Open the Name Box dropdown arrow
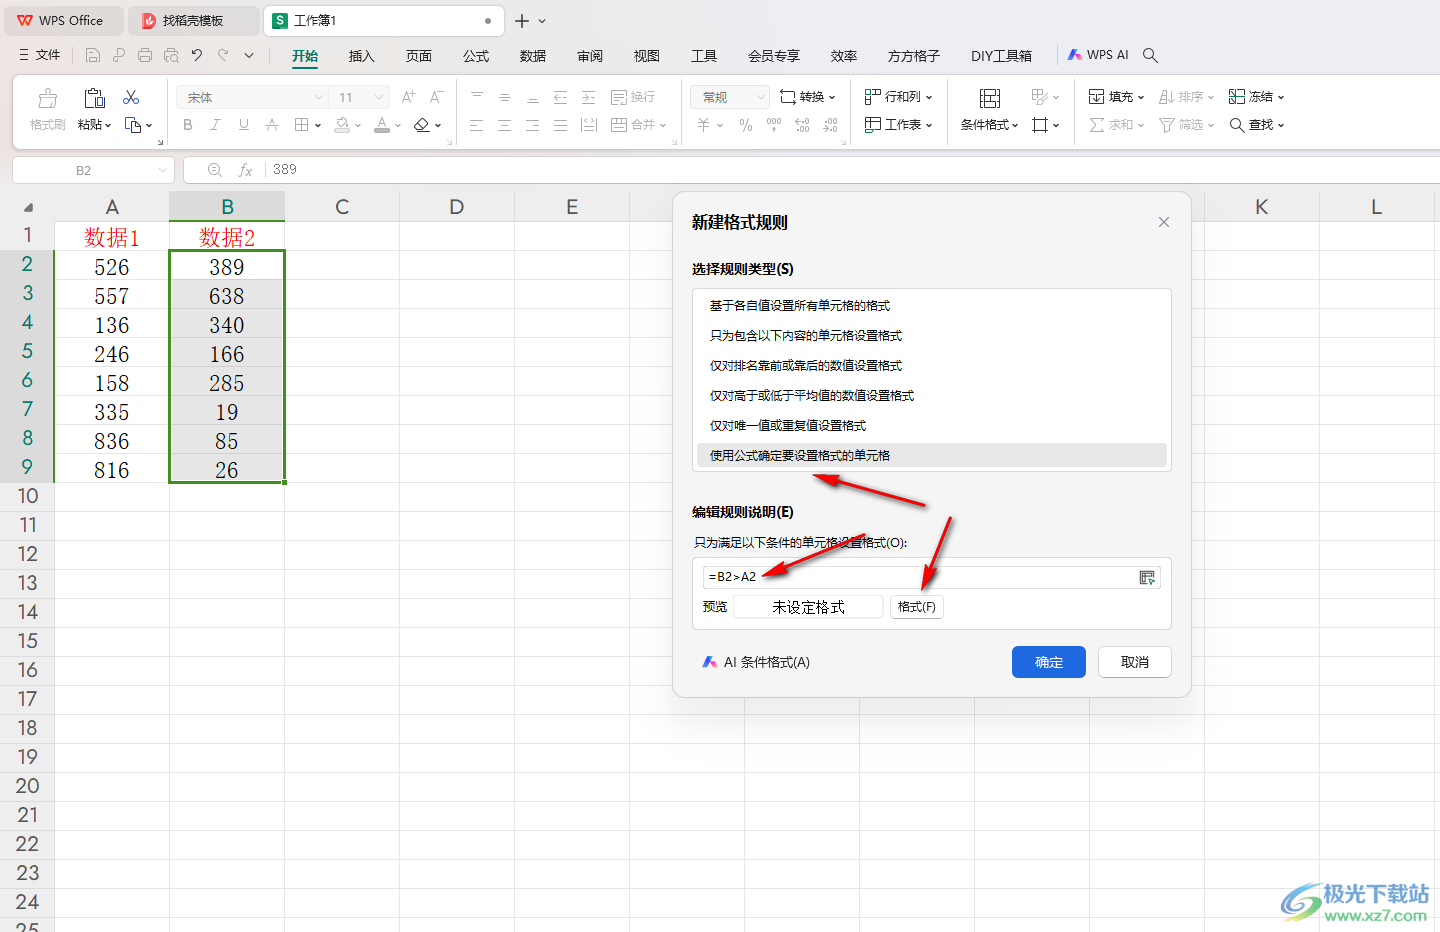Viewport: 1440px width, 932px height. pyautogui.click(x=163, y=170)
